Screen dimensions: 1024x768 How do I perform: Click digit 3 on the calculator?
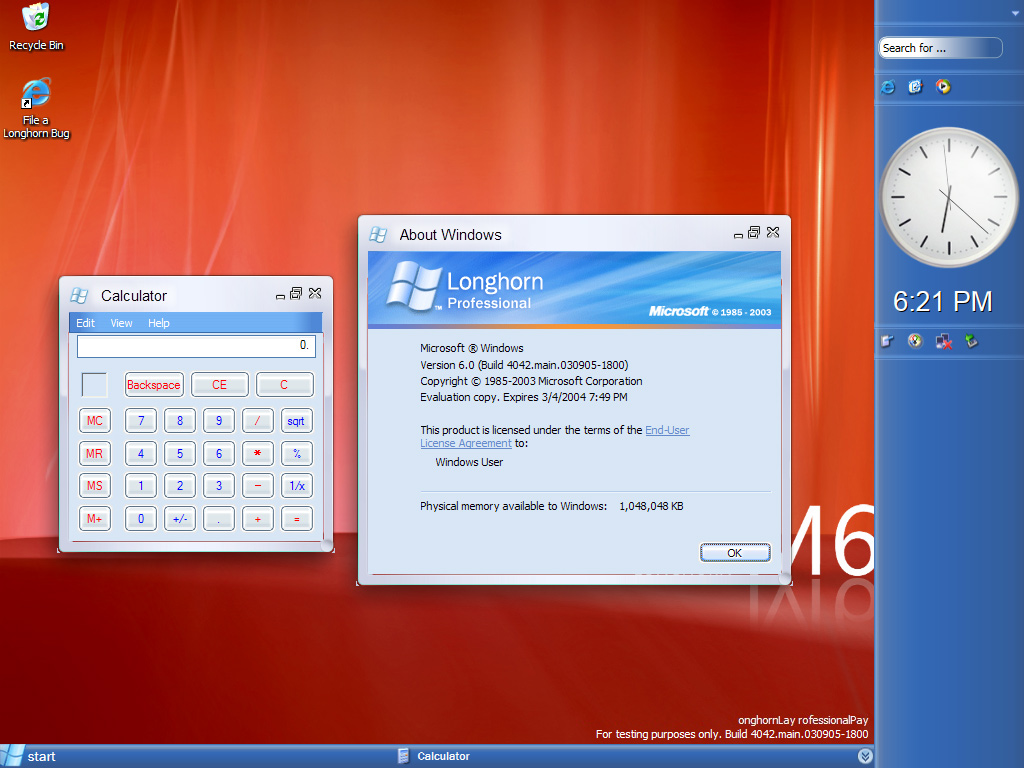(x=219, y=486)
